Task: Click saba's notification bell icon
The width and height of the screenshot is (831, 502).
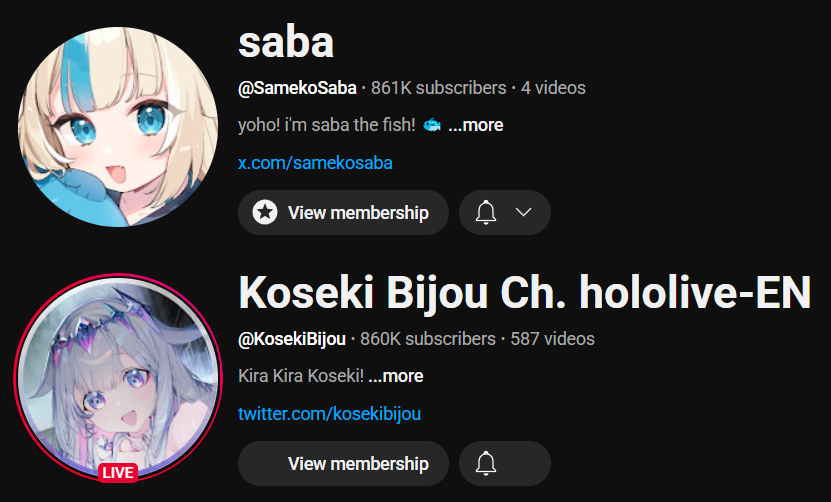Action: [485, 213]
